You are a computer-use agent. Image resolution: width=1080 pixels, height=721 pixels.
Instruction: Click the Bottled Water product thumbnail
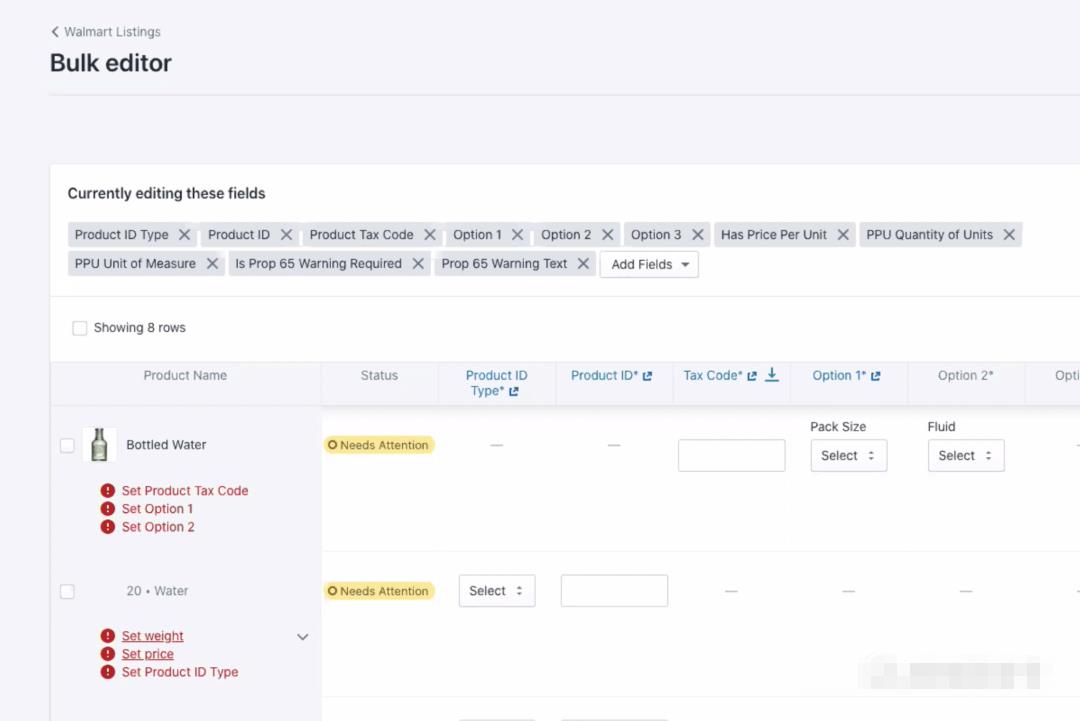click(x=99, y=445)
